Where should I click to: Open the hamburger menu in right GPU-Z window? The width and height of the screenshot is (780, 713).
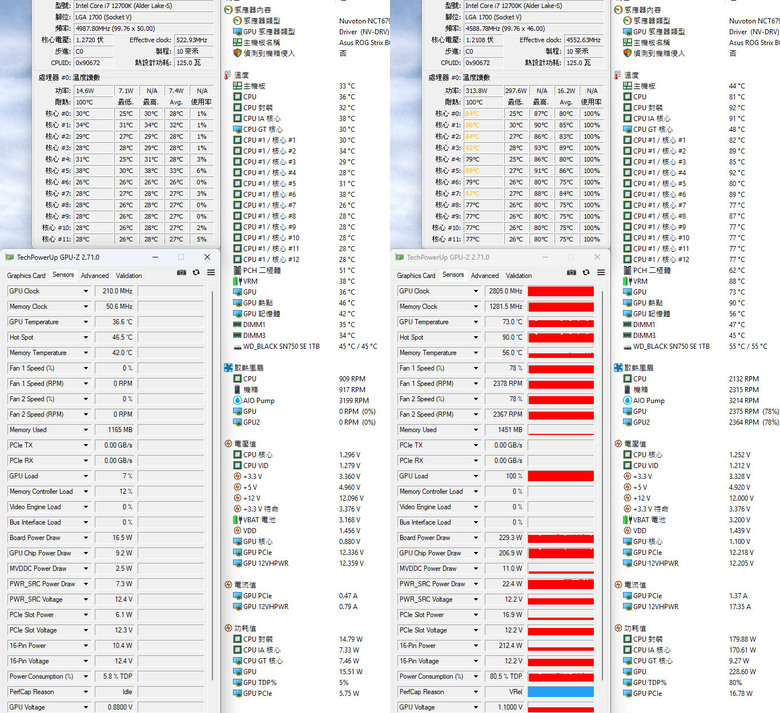coord(601,272)
